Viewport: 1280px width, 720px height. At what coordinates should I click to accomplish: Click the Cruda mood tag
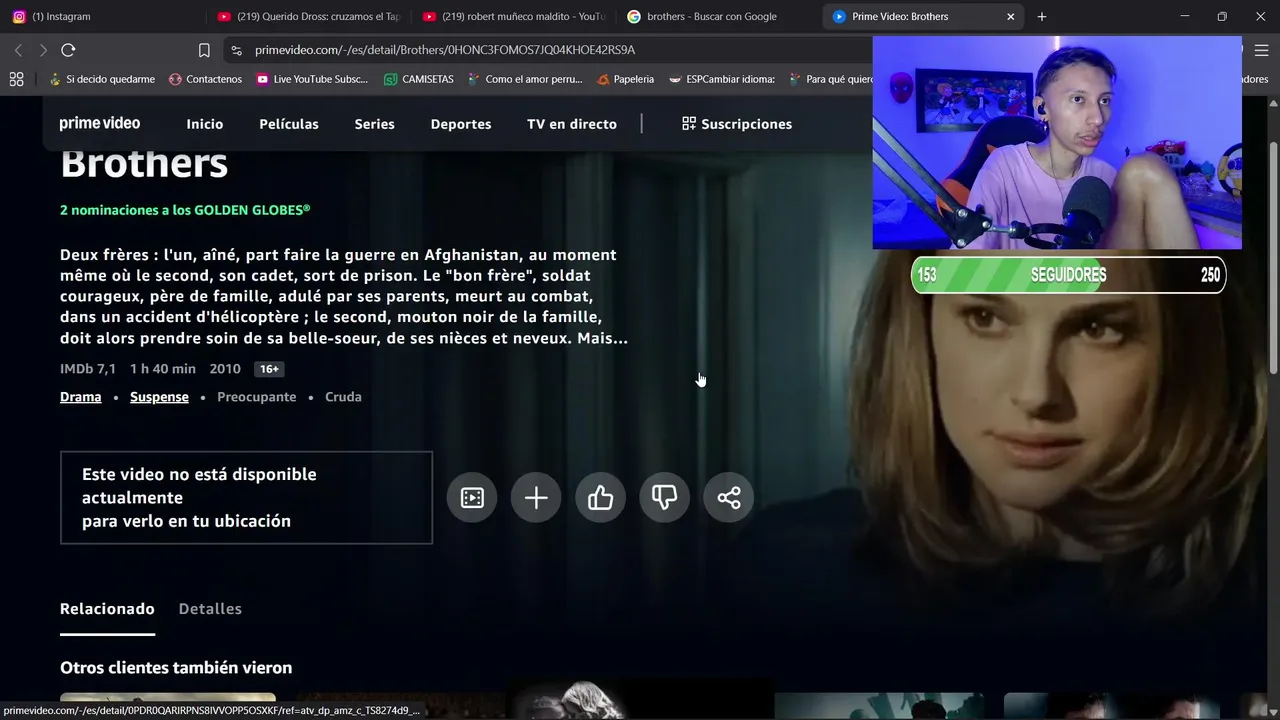[x=343, y=397]
